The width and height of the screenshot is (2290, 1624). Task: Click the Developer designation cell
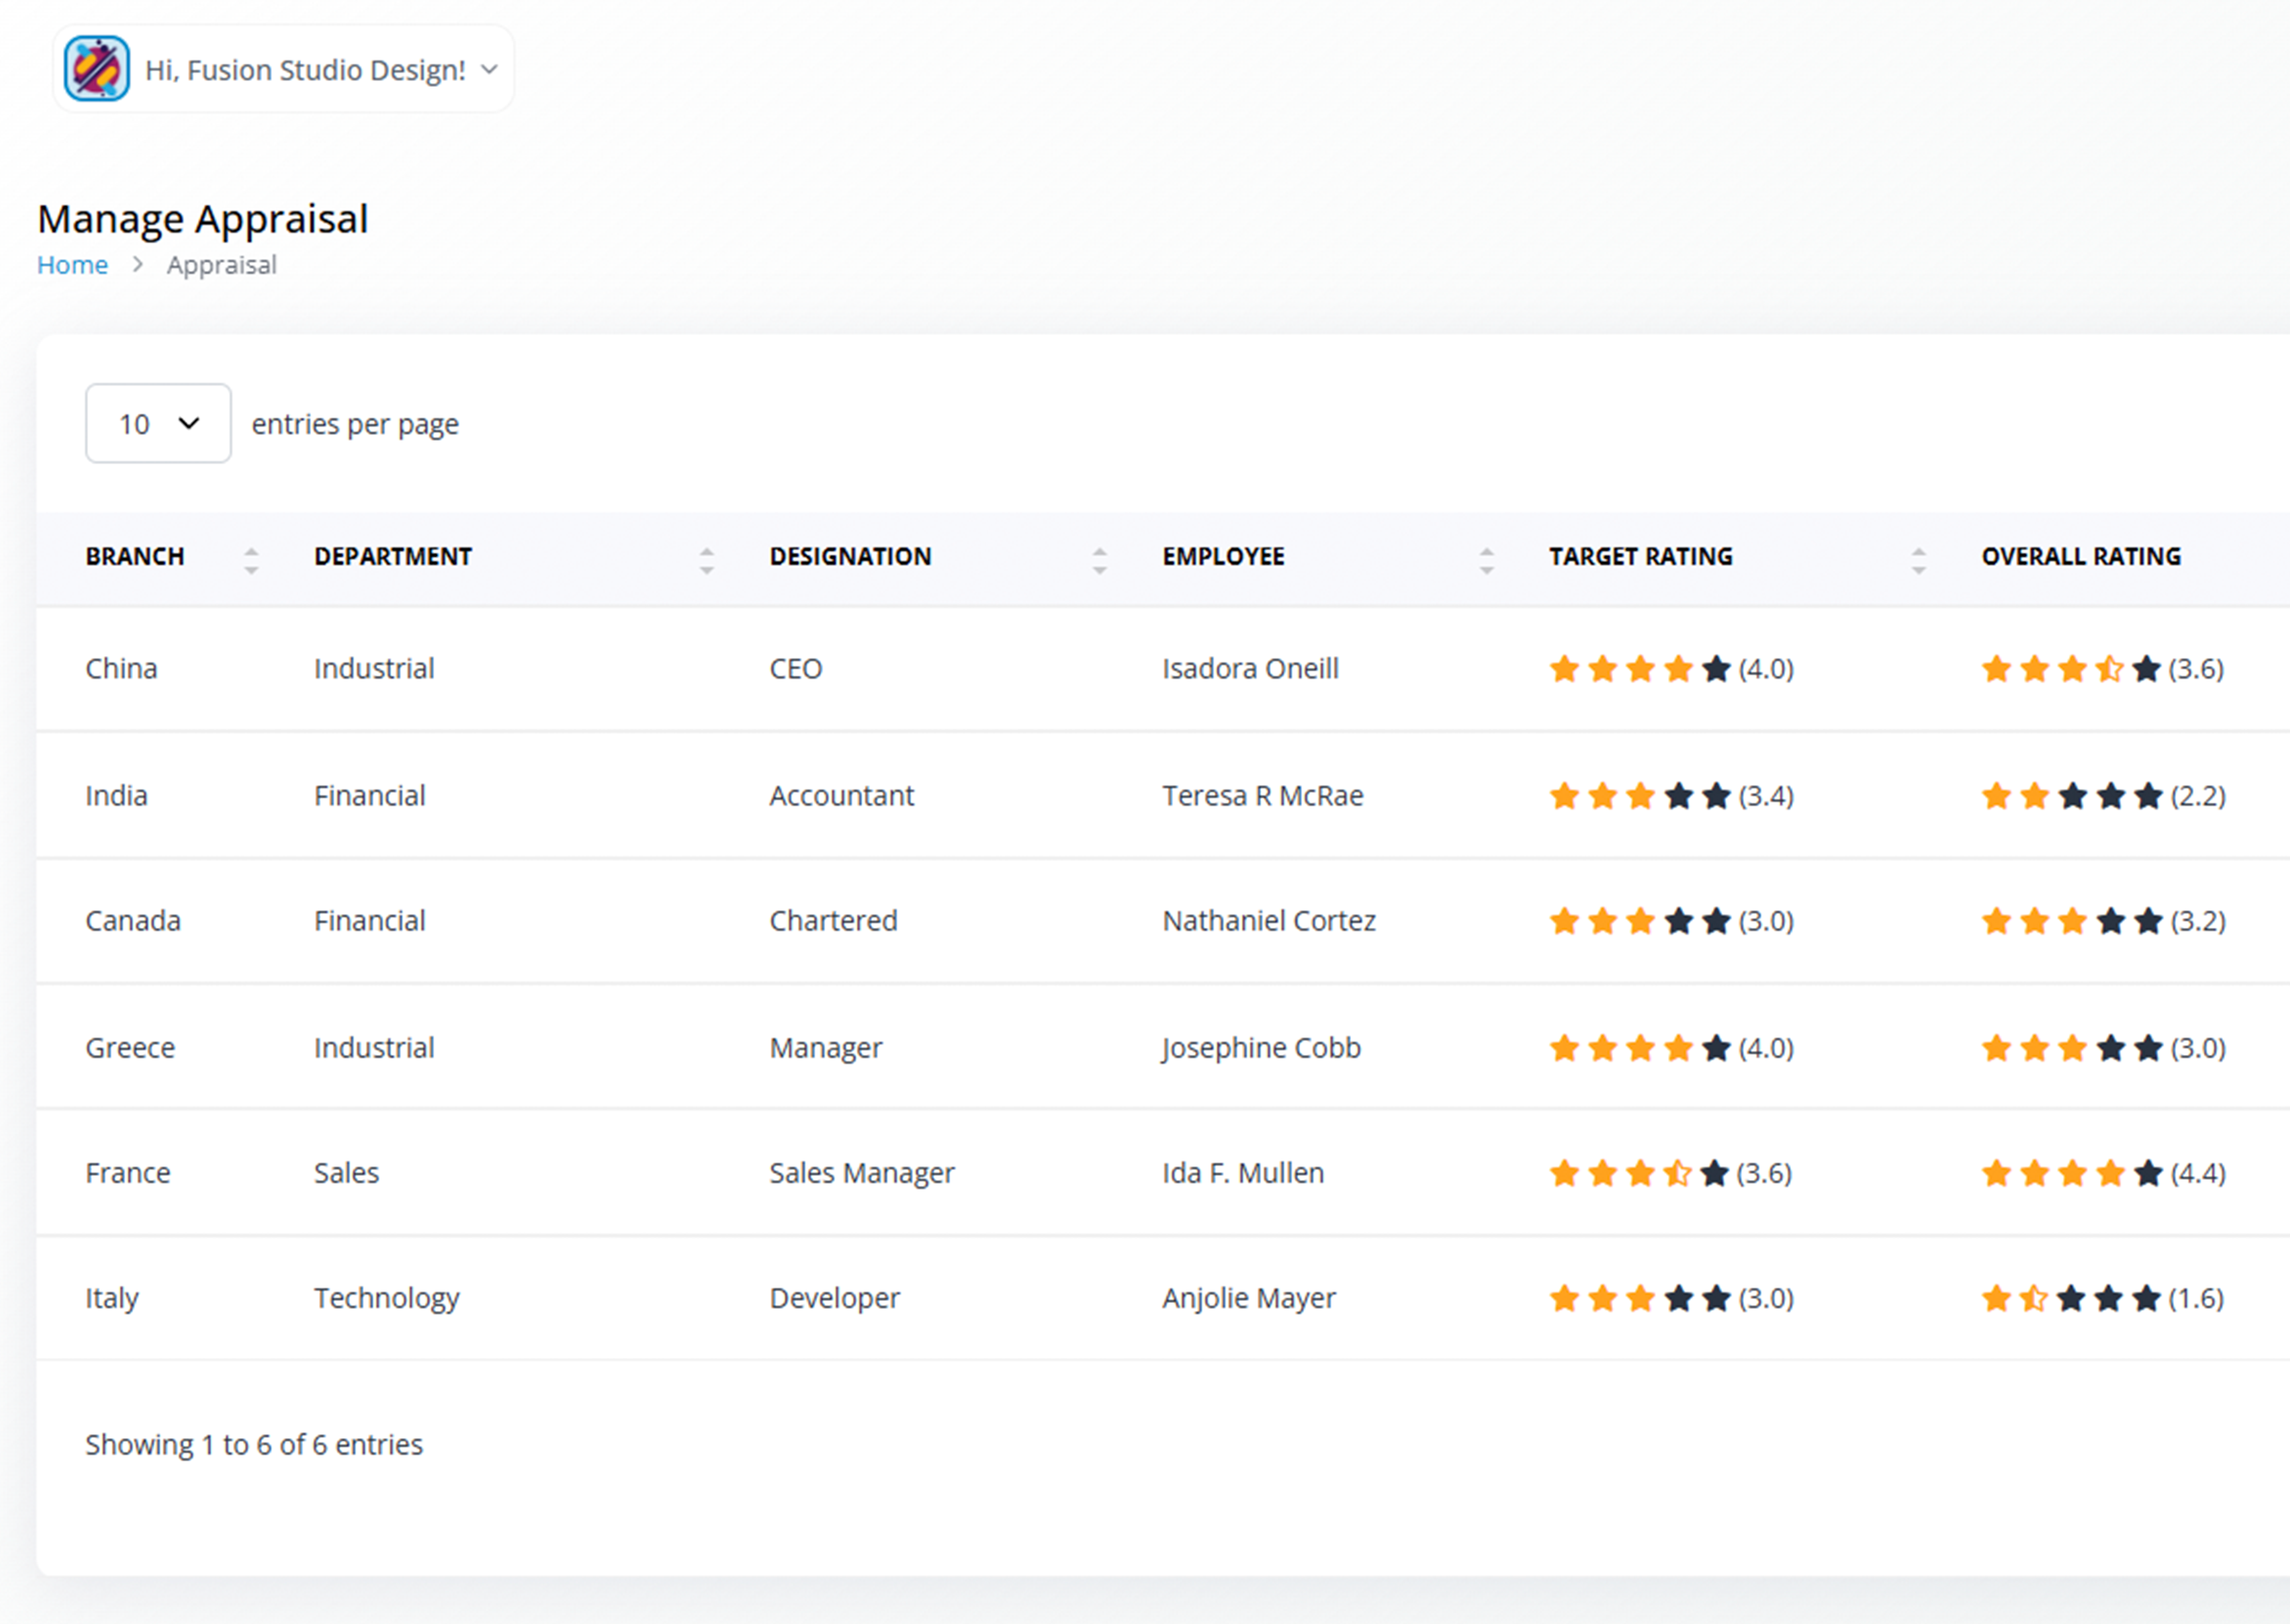[x=834, y=1298]
